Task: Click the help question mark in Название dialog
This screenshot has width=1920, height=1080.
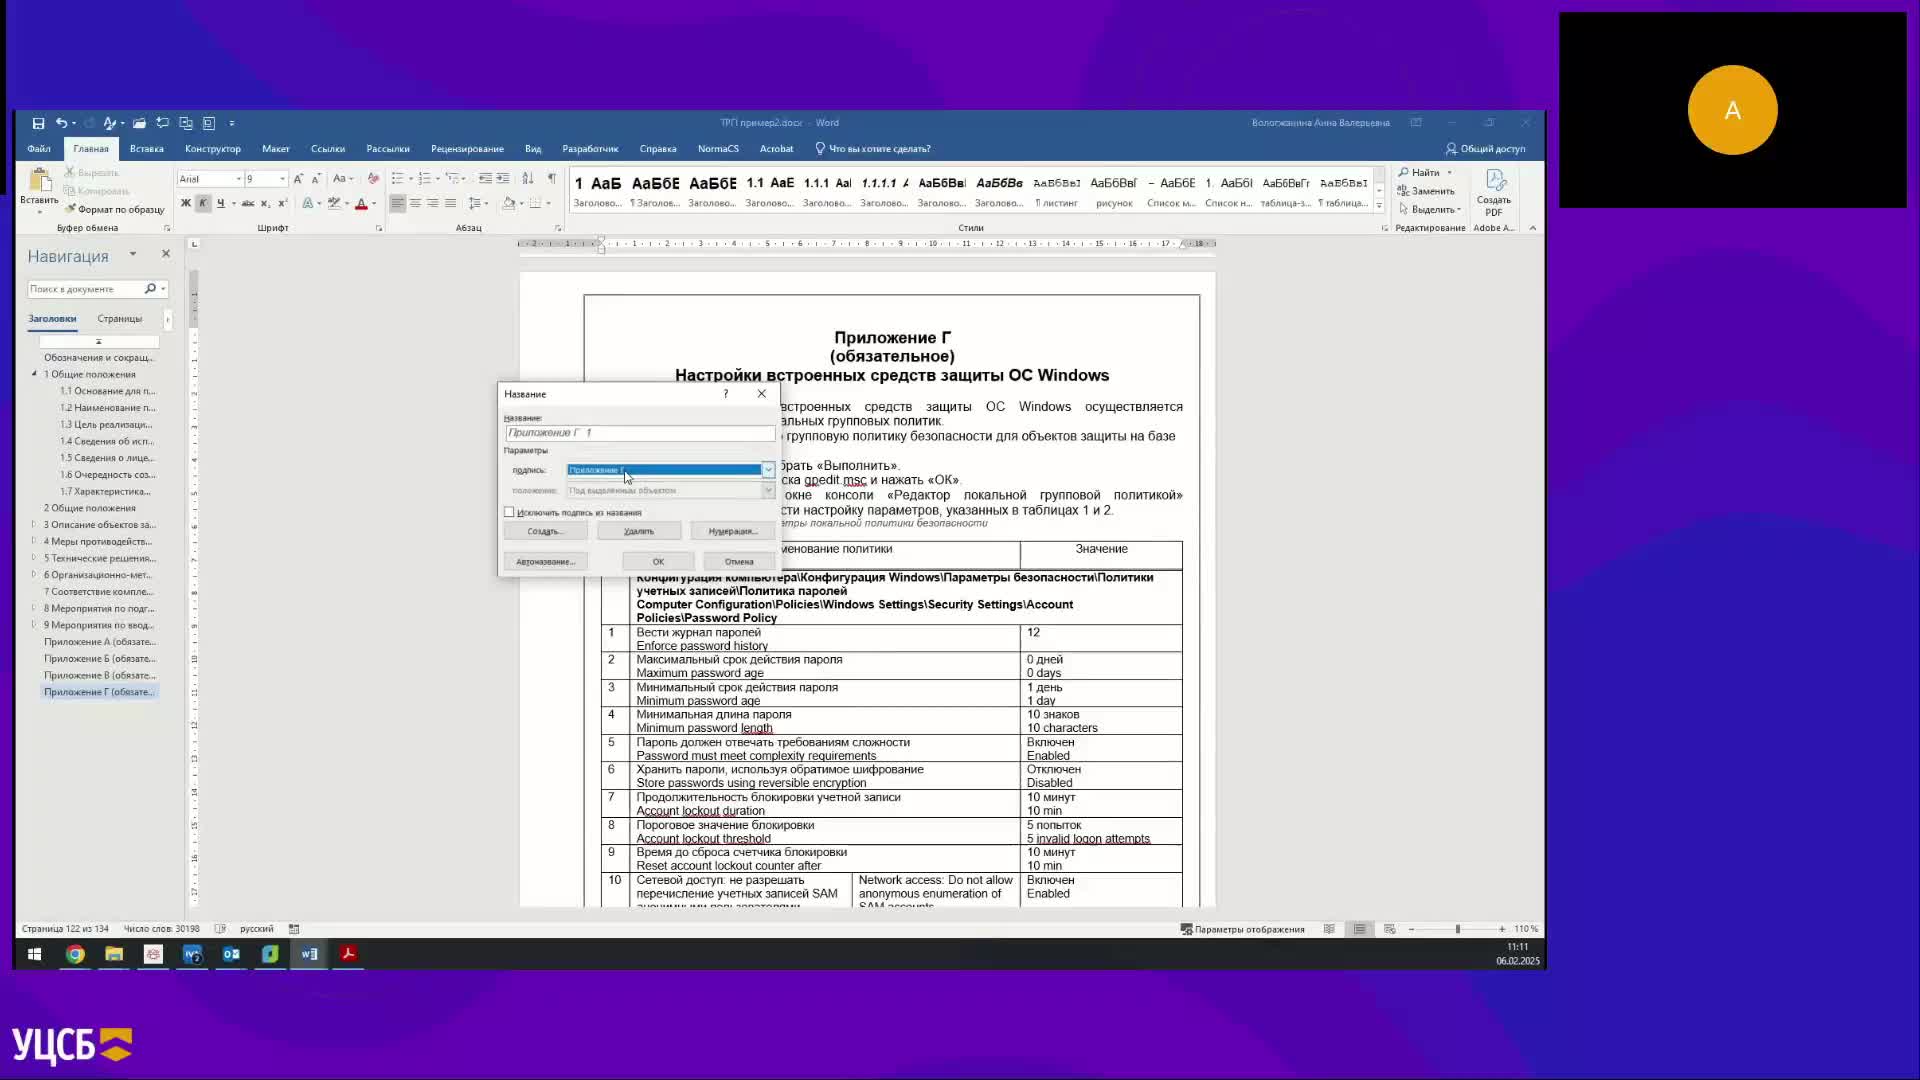Action: coord(726,394)
